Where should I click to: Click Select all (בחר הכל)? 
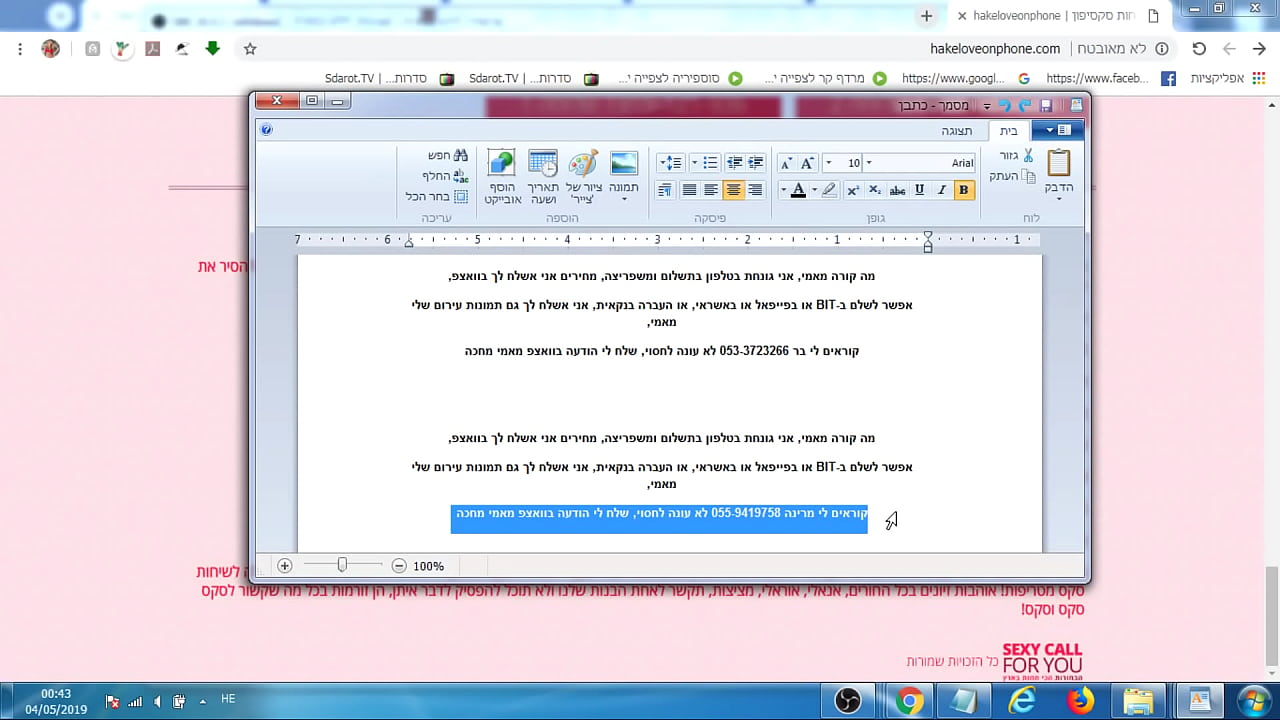(x=437, y=197)
